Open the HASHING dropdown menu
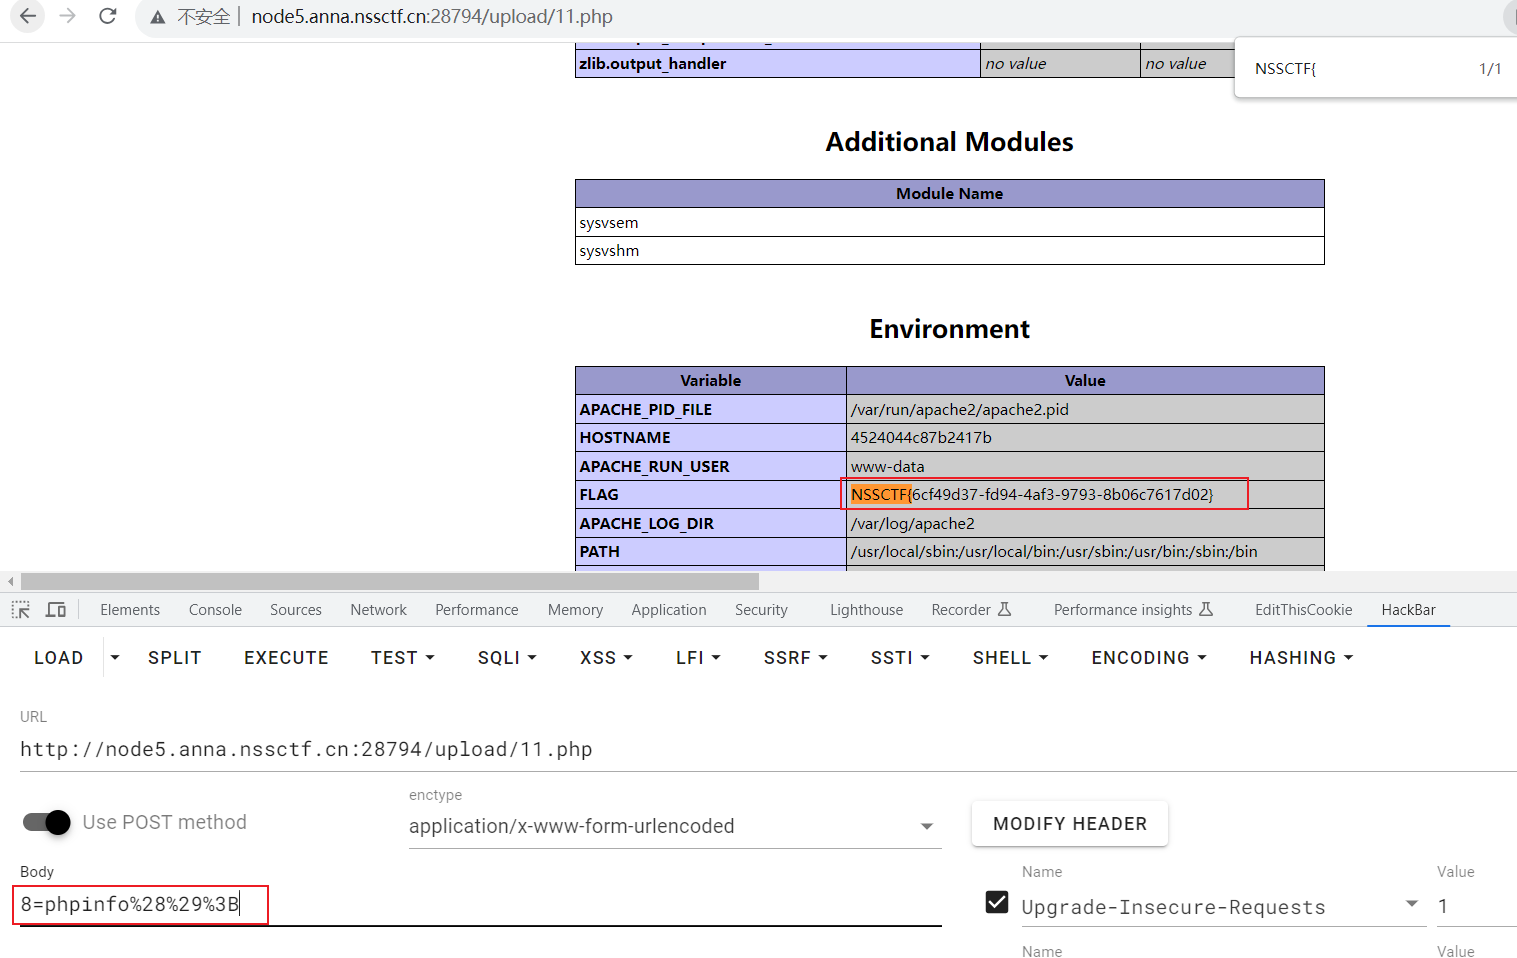The width and height of the screenshot is (1517, 958). click(1301, 658)
